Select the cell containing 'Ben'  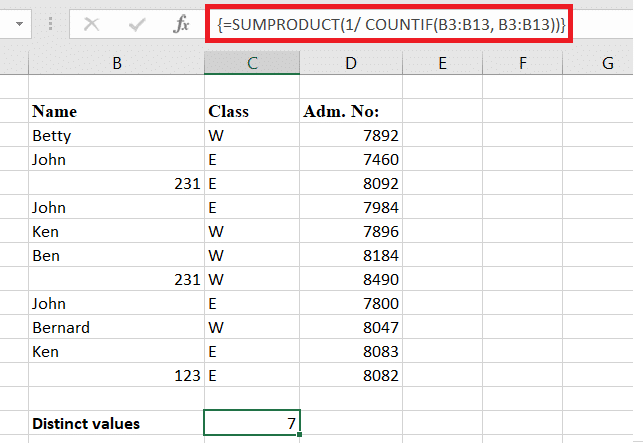[117, 256]
